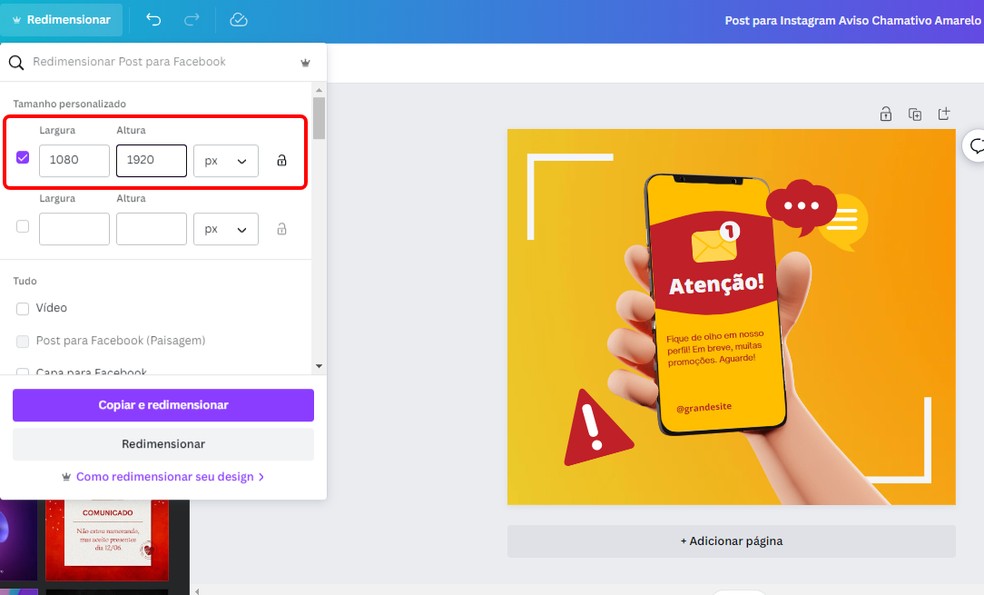Click the cloud save status icon
Screen dimensions: 984x595
[x=238, y=19]
